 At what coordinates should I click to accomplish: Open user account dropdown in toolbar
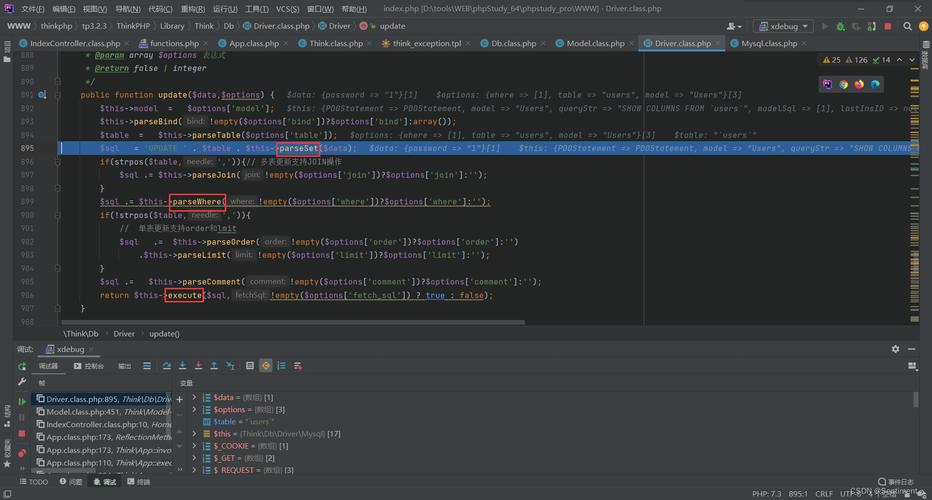tap(734, 26)
